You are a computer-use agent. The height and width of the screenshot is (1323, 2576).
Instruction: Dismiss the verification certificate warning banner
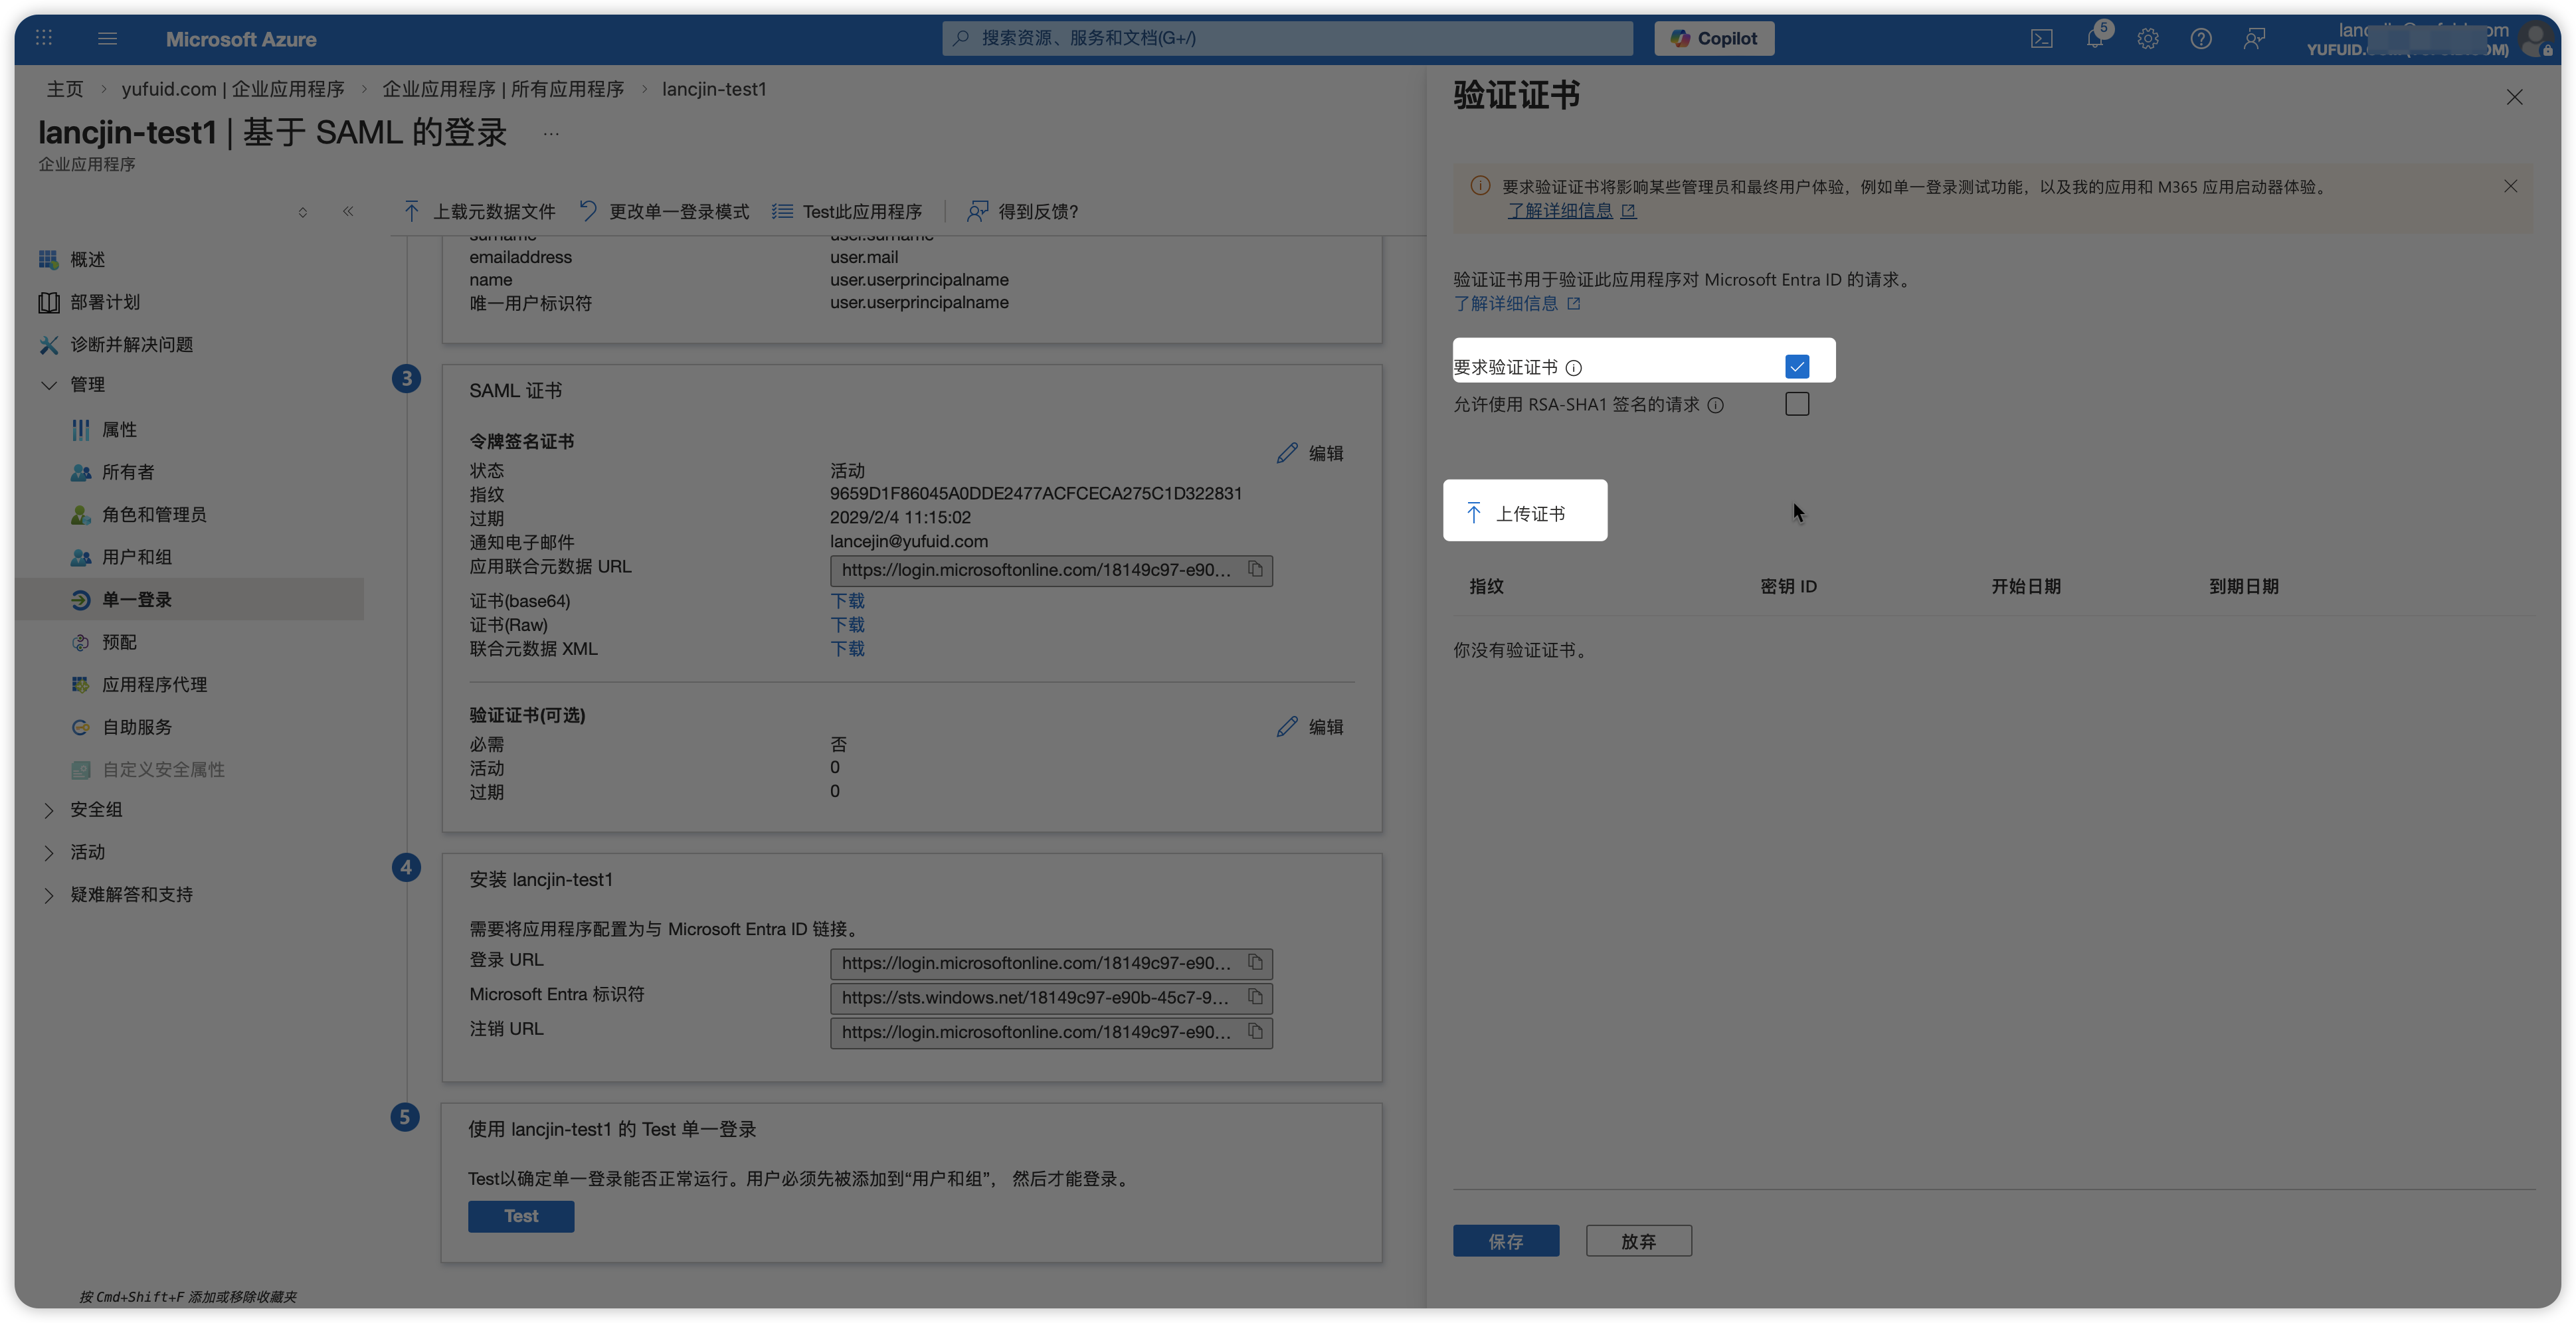point(2510,186)
